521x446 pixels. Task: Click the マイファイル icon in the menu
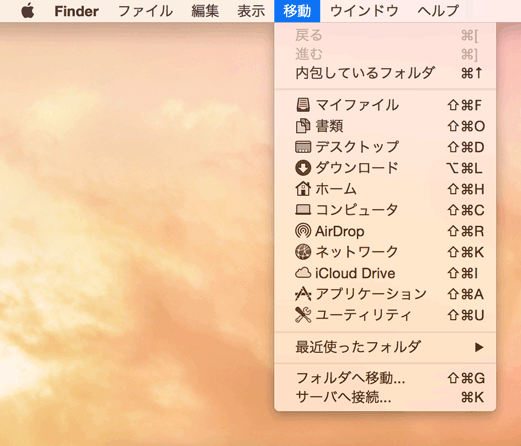(x=303, y=105)
